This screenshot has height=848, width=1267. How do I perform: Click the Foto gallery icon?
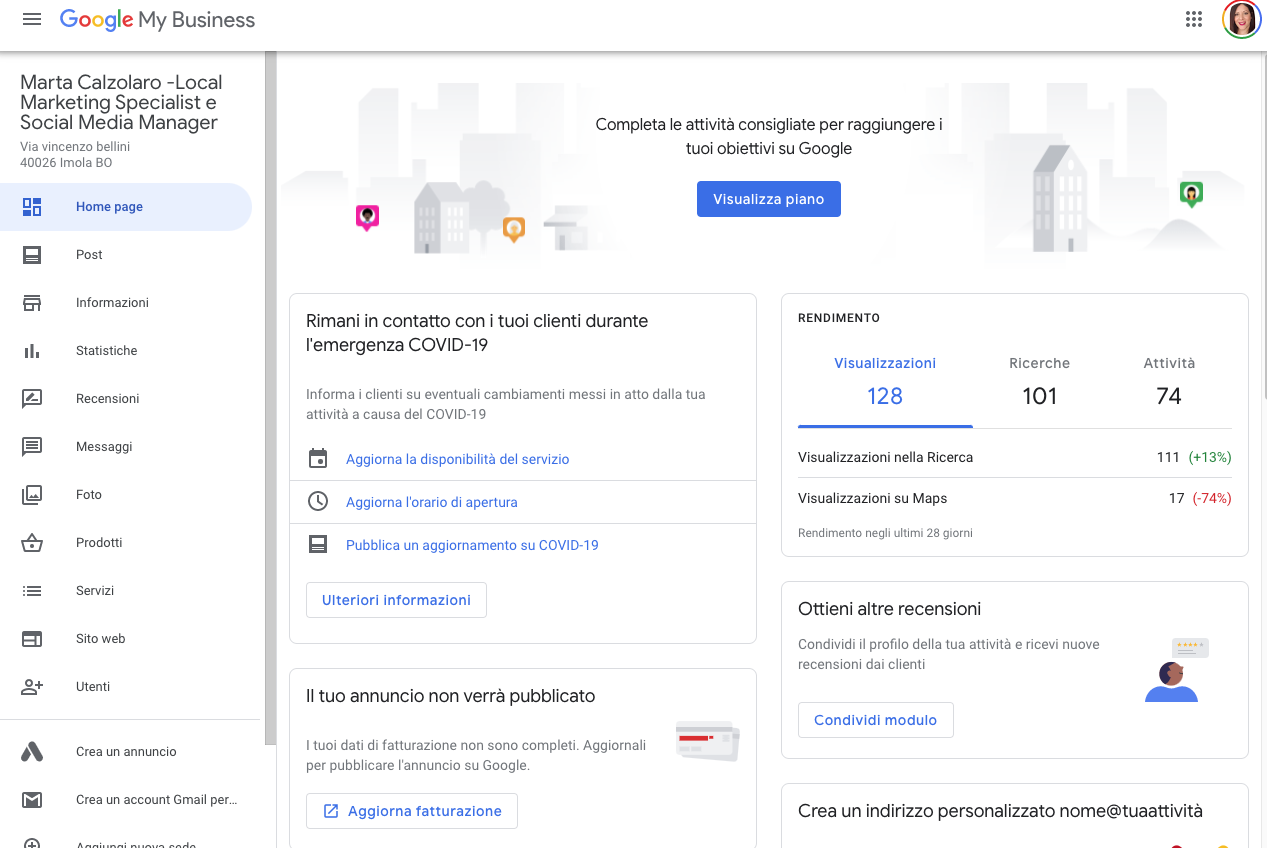pyautogui.click(x=32, y=495)
